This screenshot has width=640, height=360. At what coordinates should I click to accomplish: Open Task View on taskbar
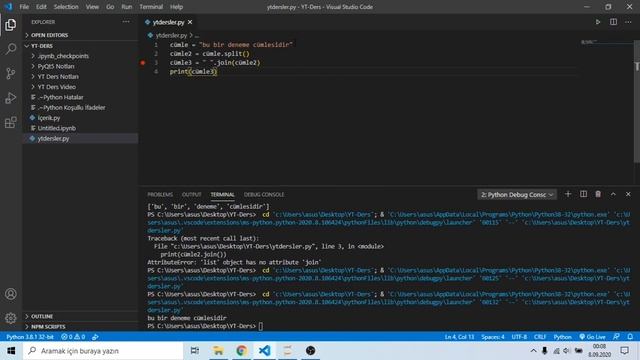[x=195, y=351]
